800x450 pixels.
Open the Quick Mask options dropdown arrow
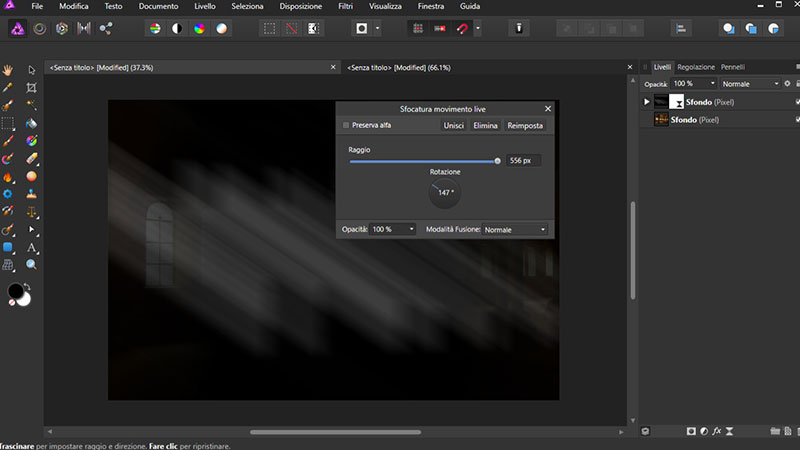point(378,29)
